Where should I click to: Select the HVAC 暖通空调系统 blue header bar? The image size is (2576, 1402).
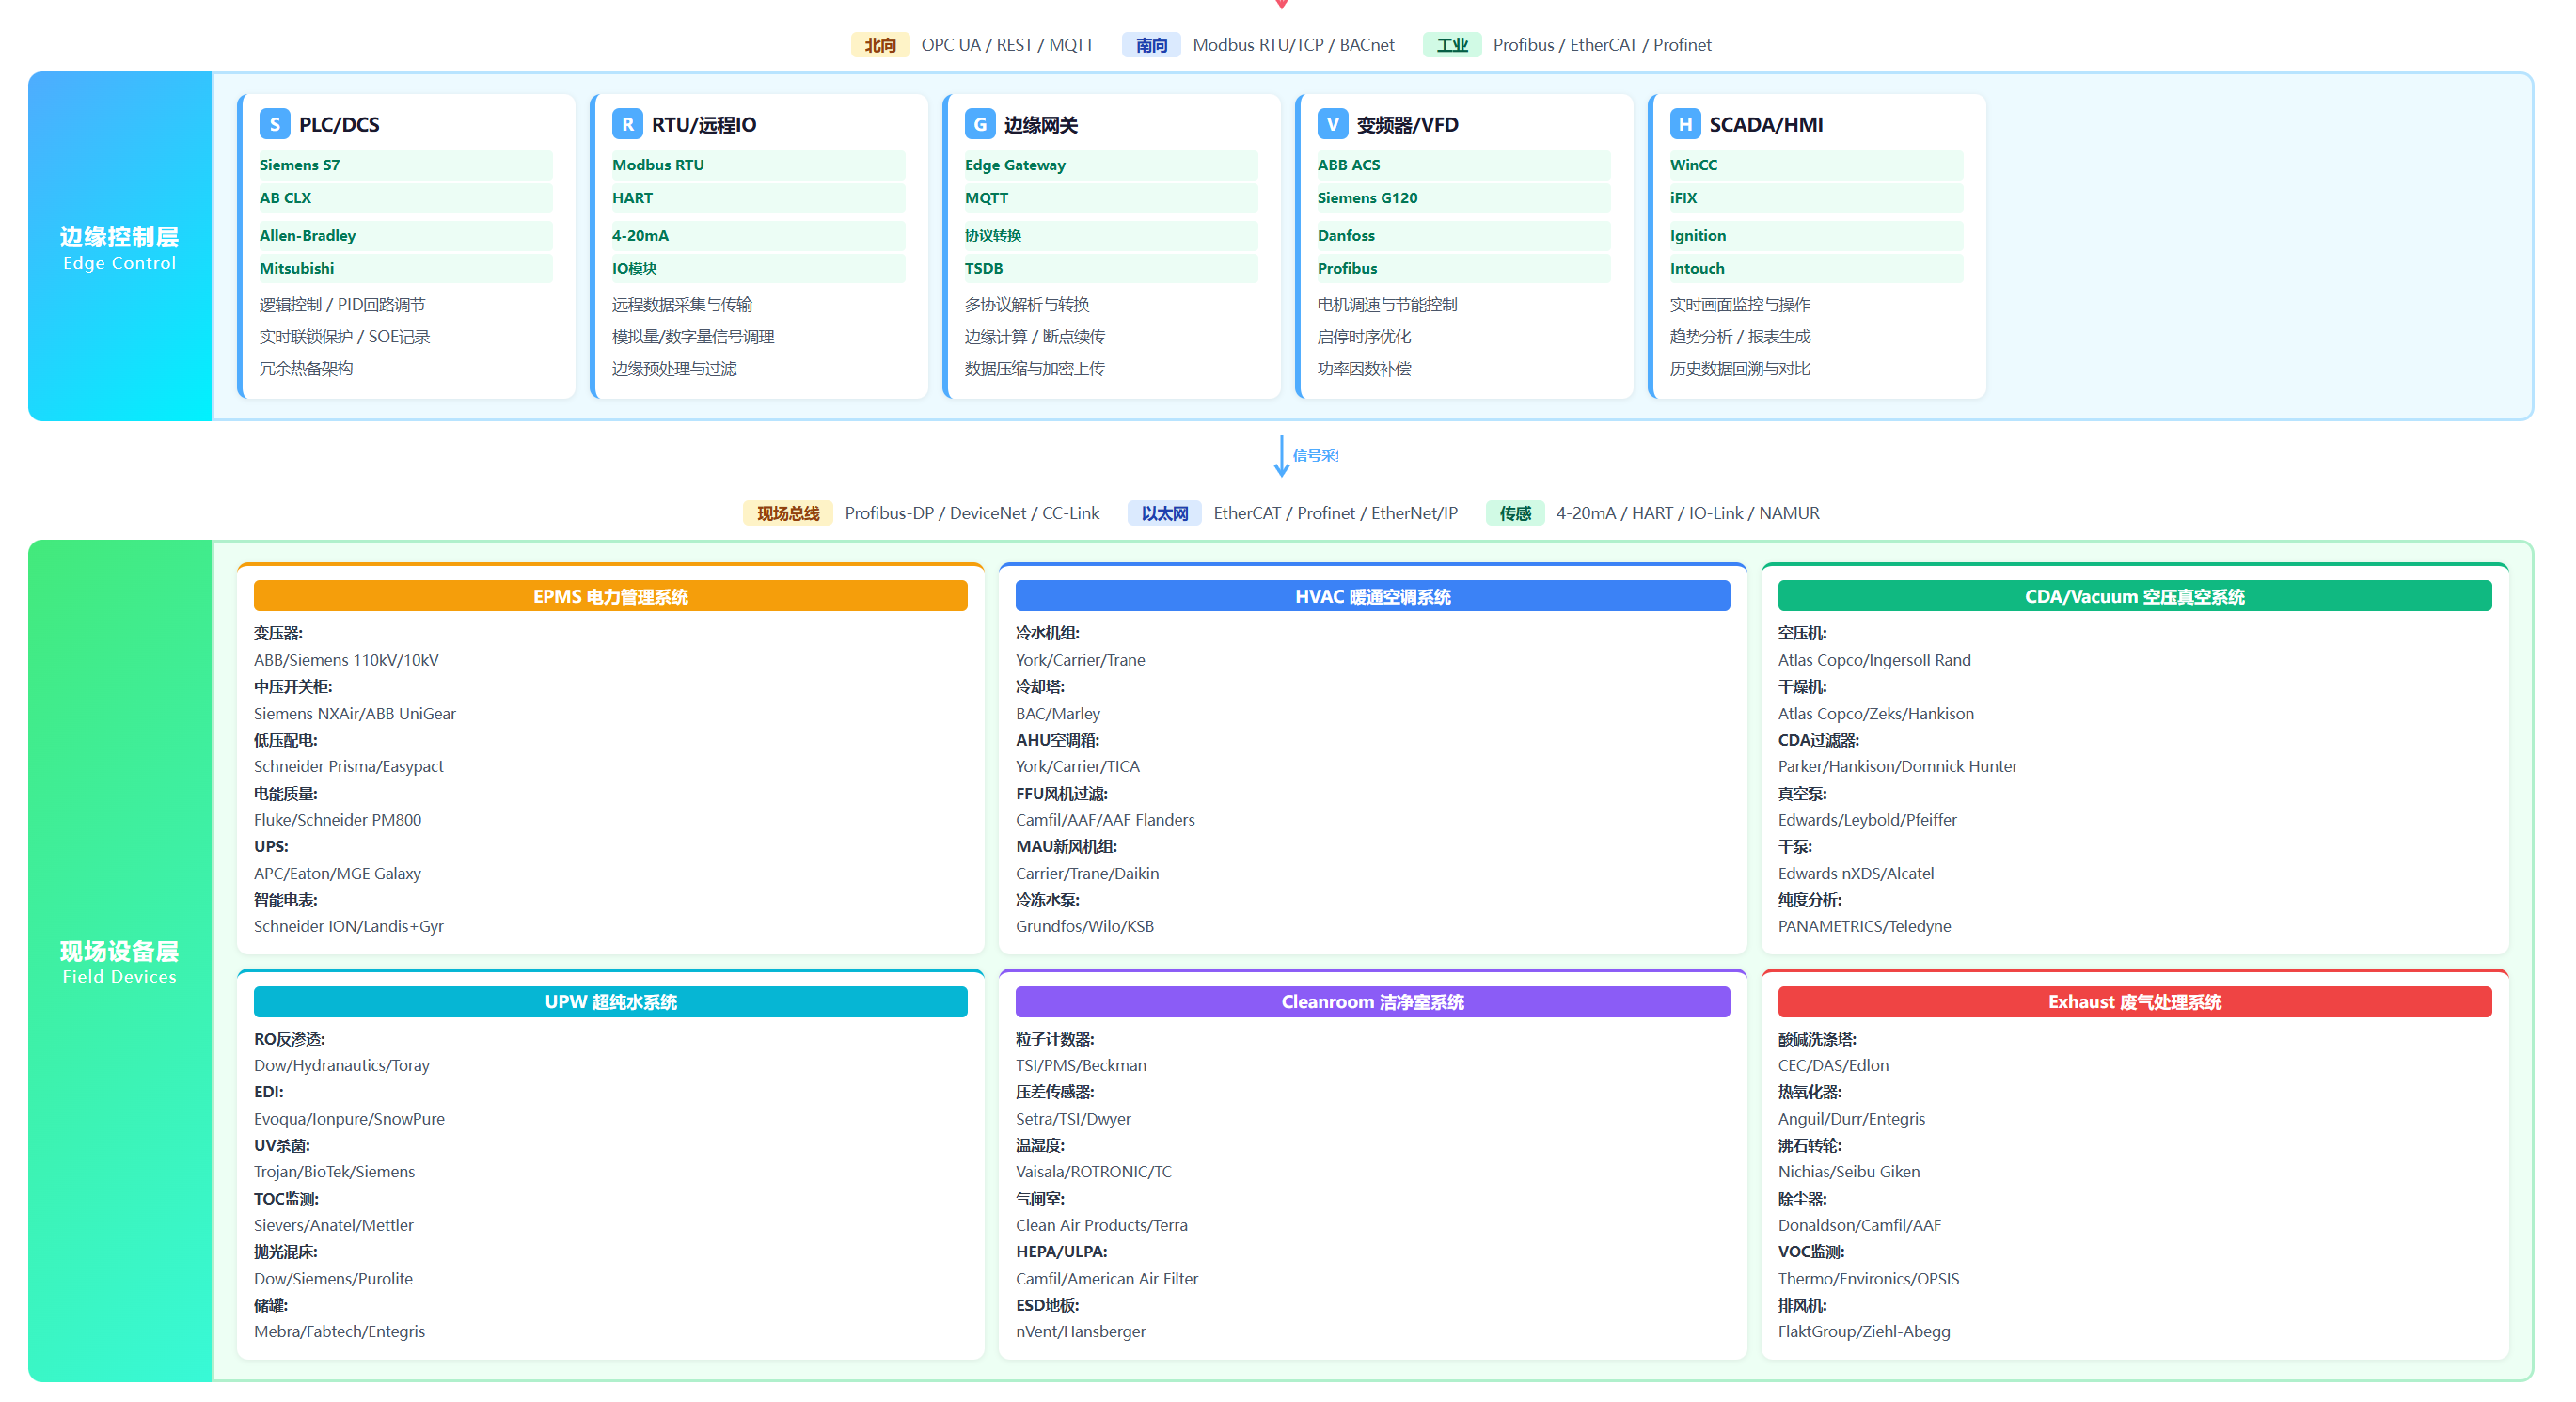pyautogui.click(x=1372, y=596)
